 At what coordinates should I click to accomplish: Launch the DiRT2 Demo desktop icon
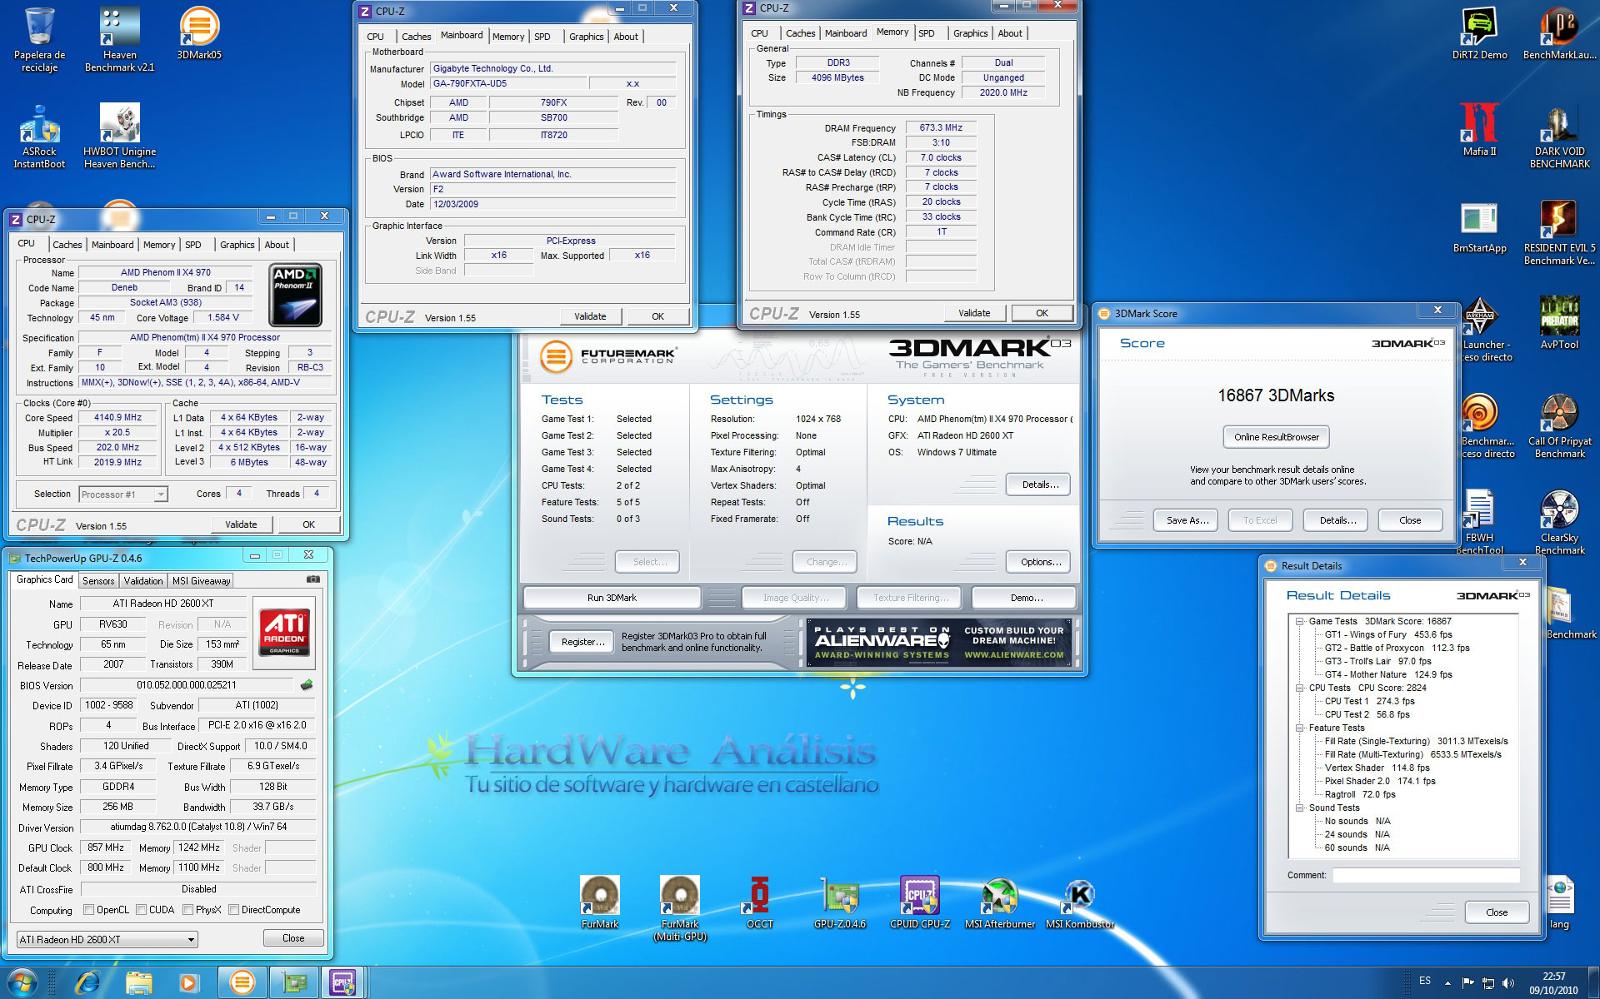click(1479, 33)
